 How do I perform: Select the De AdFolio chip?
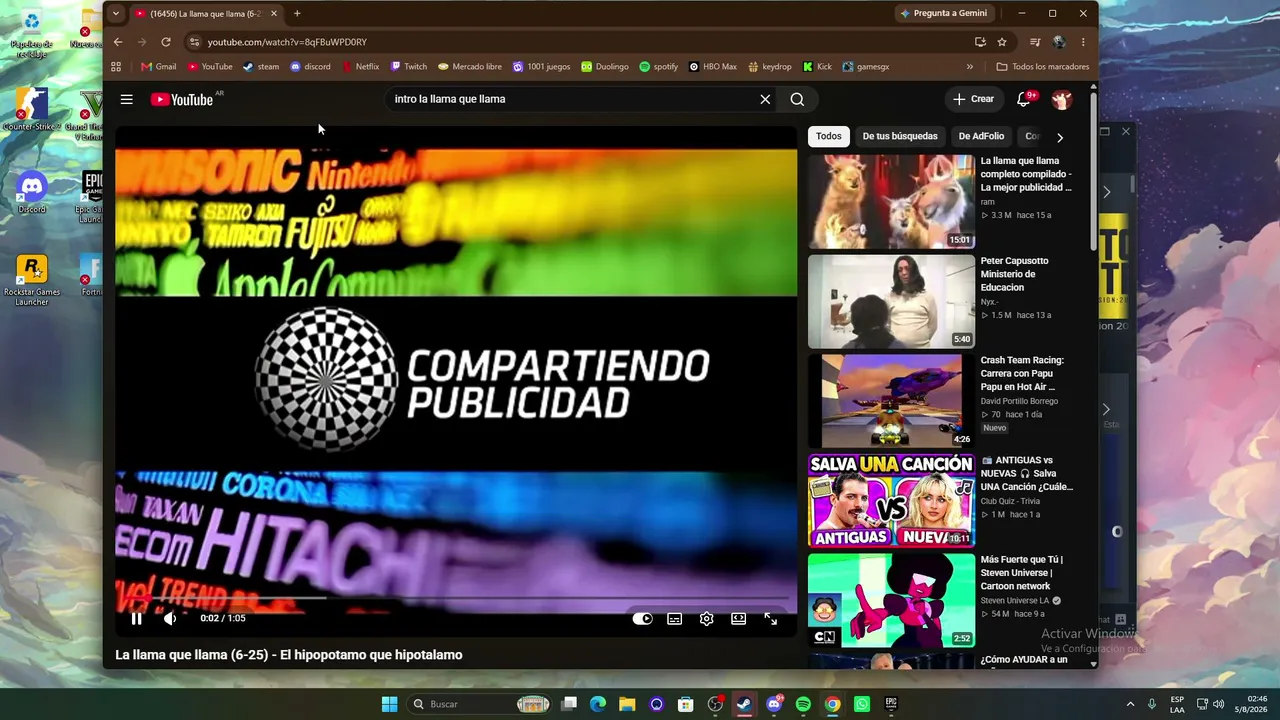(x=981, y=136)
